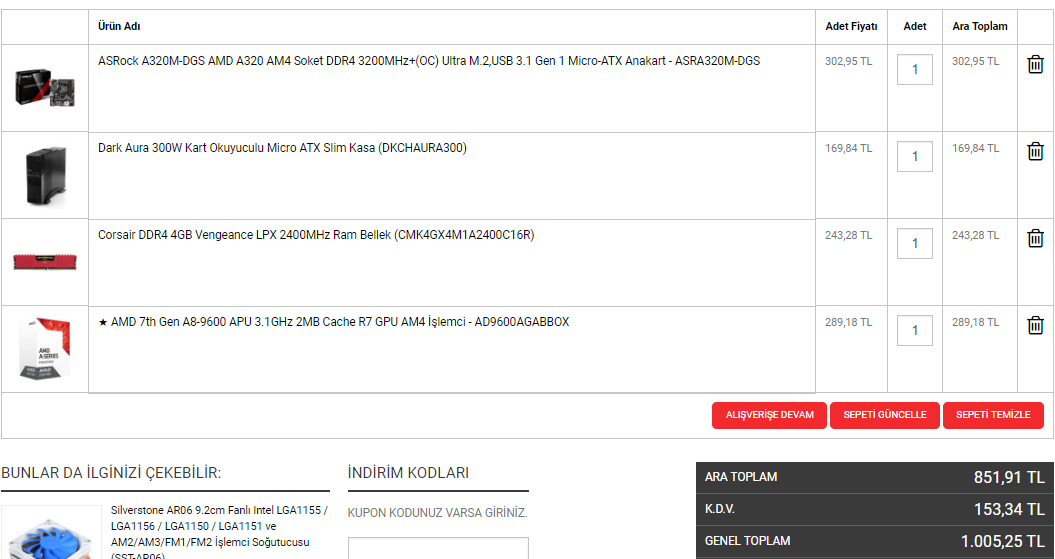The width and height of the screenshot is (1055, 559).
Task: Open the Corsair Vengeance LPX 2400MHz link
Action: tap(316, 235)
